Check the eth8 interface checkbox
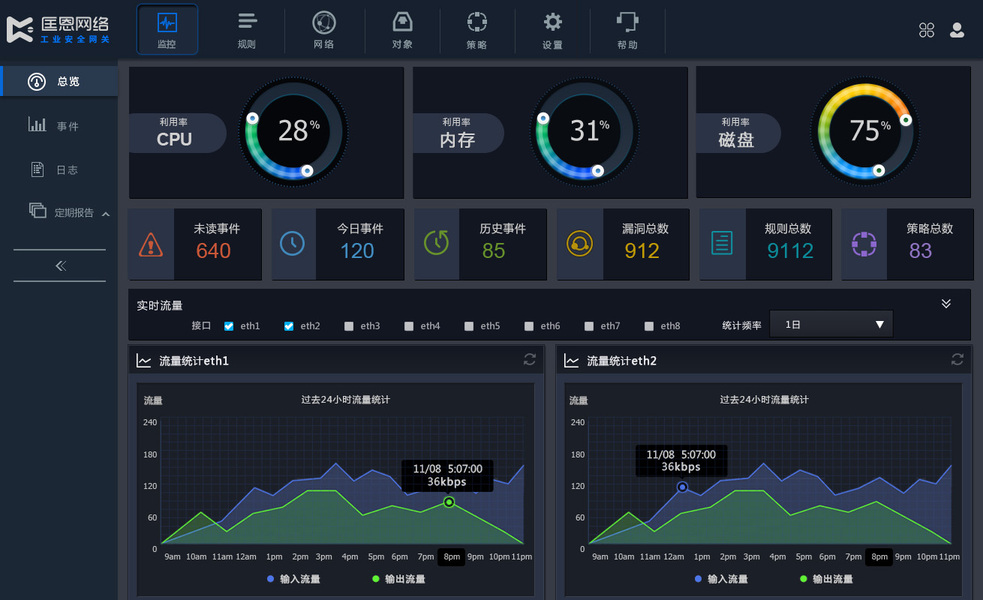This screenshot has height=600, width=983. click(x=649, y=326)
